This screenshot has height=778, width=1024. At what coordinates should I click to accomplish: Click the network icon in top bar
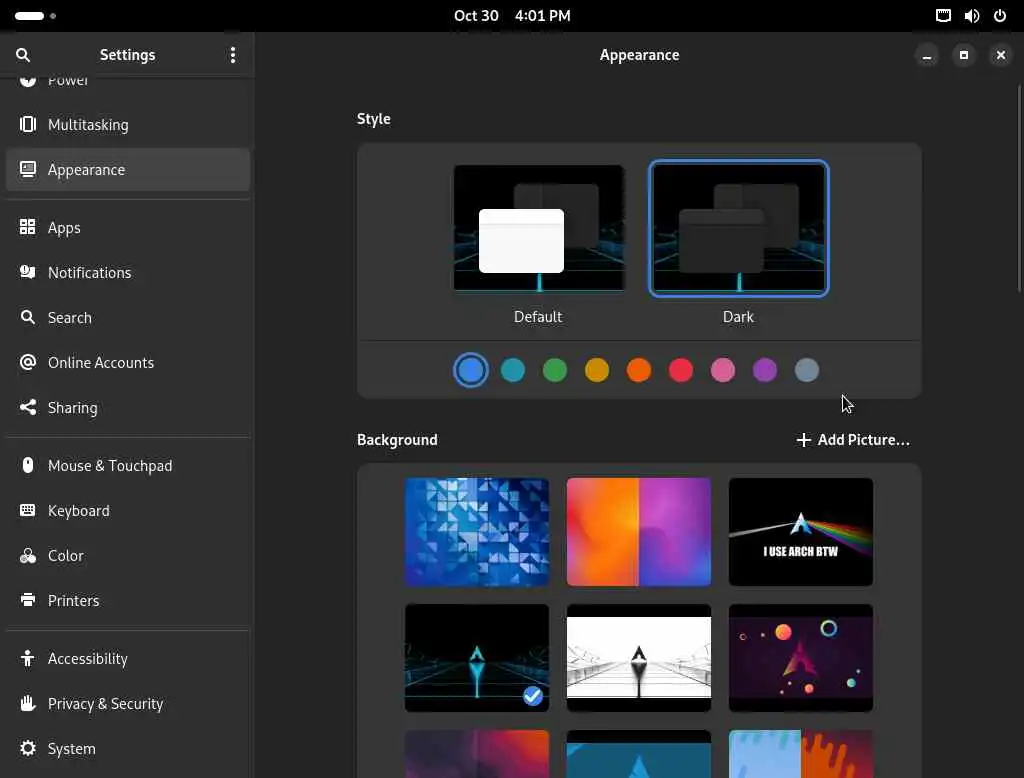943,16
